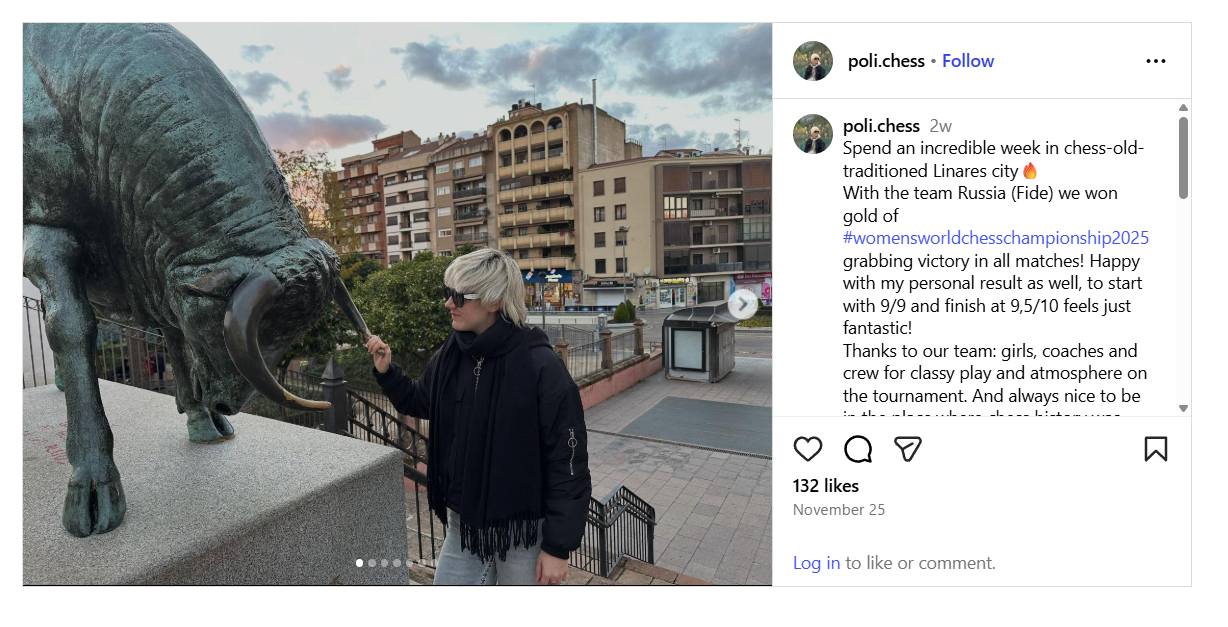
Task: Like the post with the heart icon
Action: click(x=808, y=449)
